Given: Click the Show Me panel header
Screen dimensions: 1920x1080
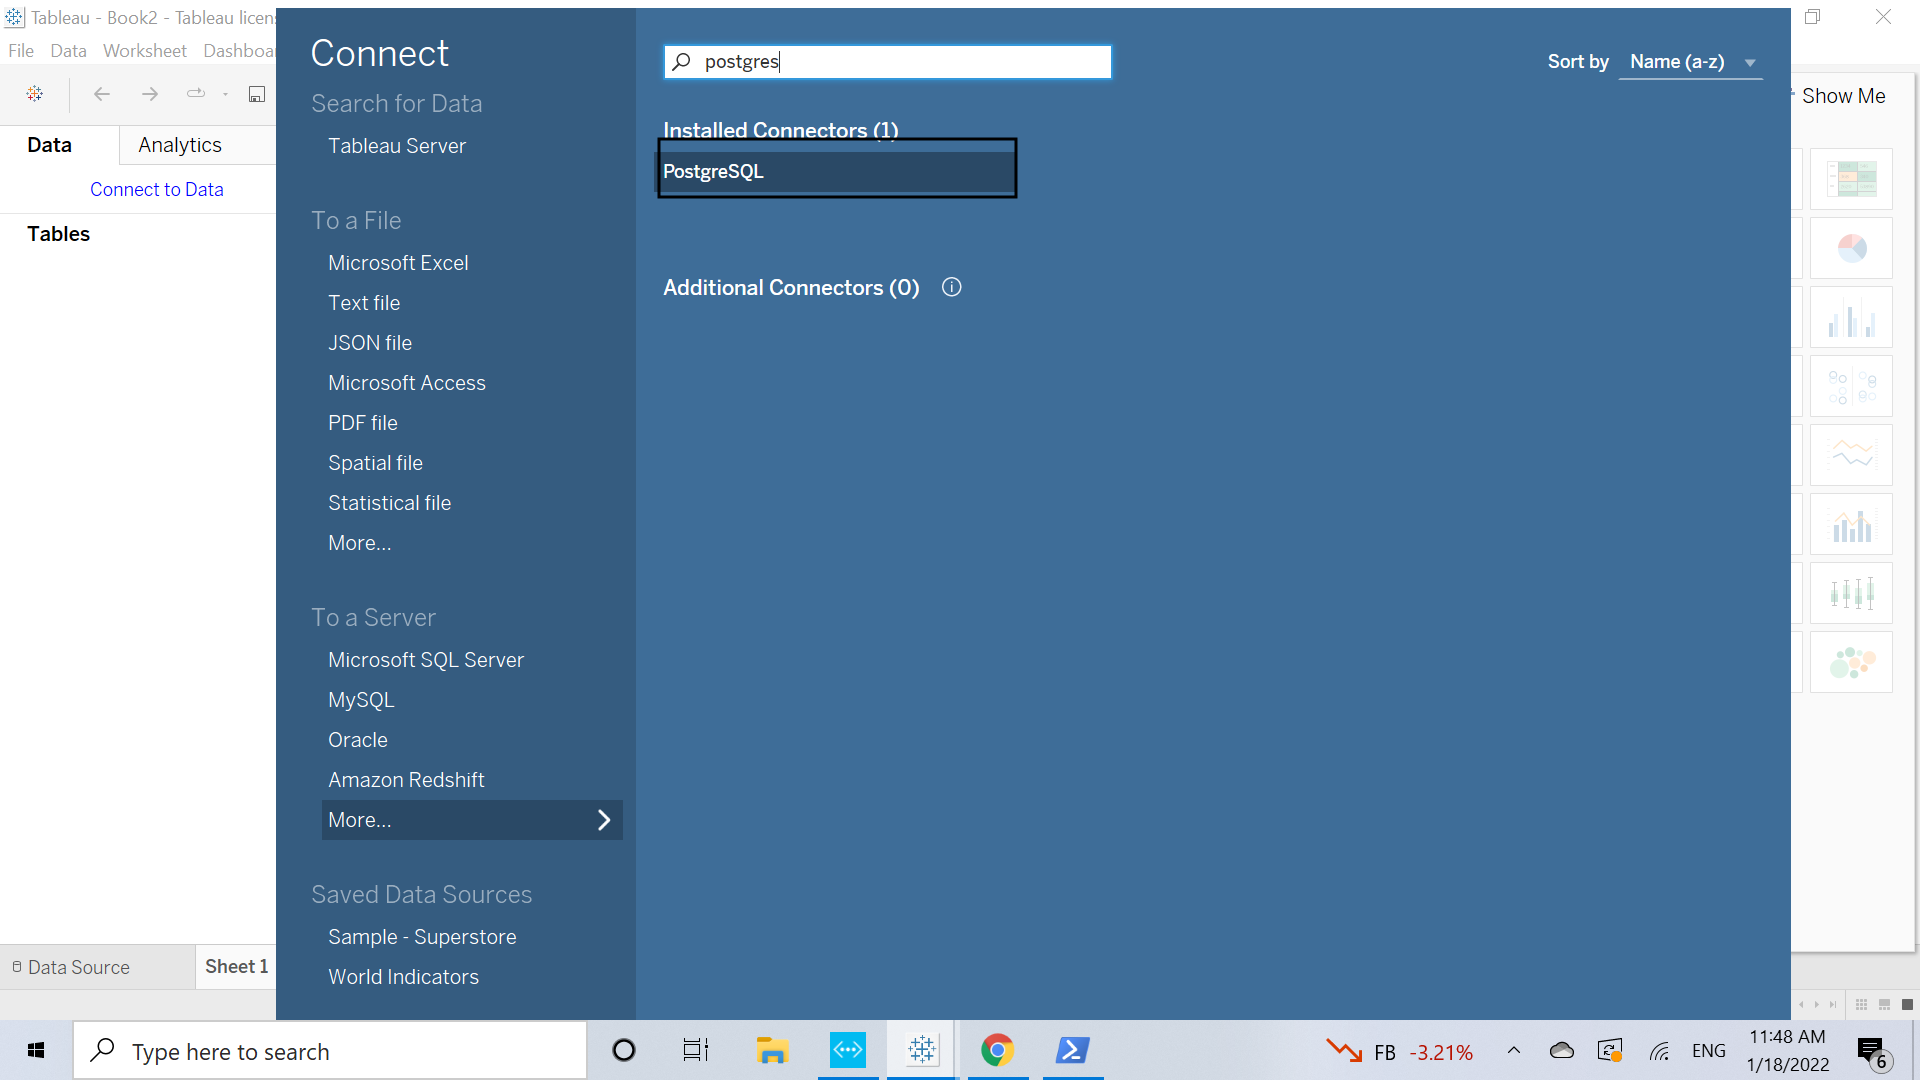Looking at the screenshot, I should [x=1843, y=96].
